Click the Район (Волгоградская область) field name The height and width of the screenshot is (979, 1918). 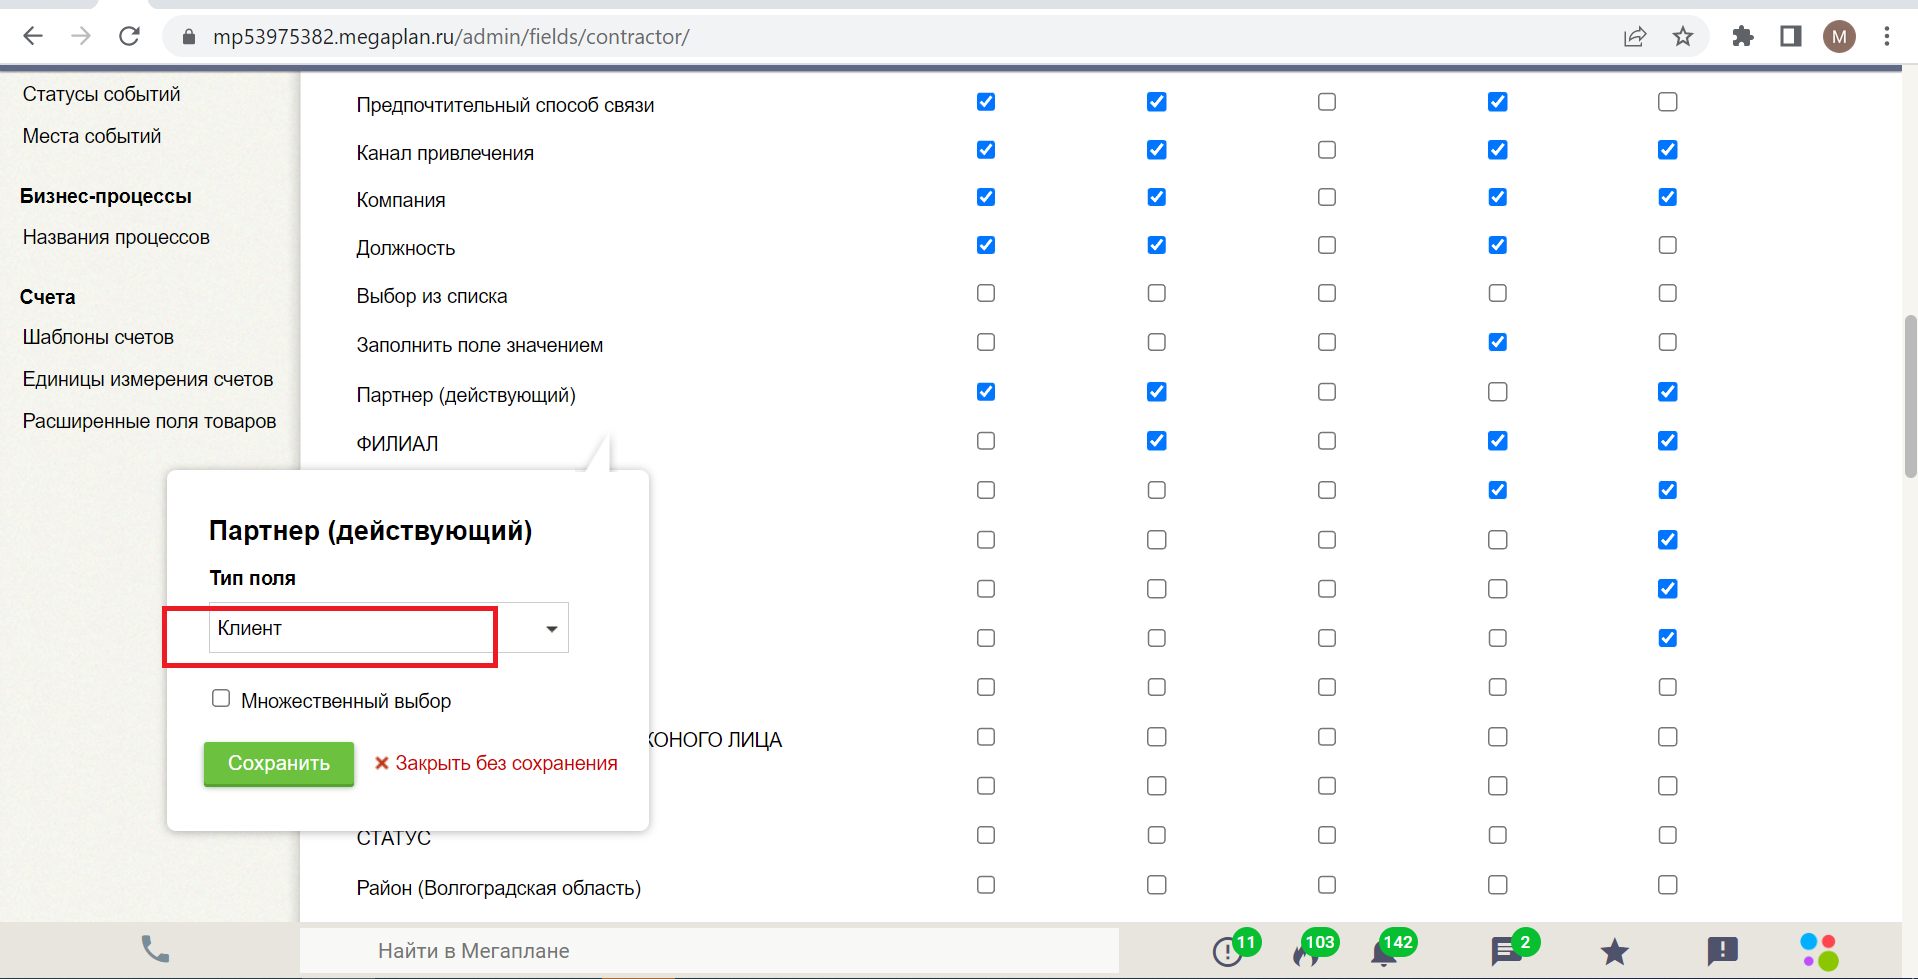[x=499, y=888]
